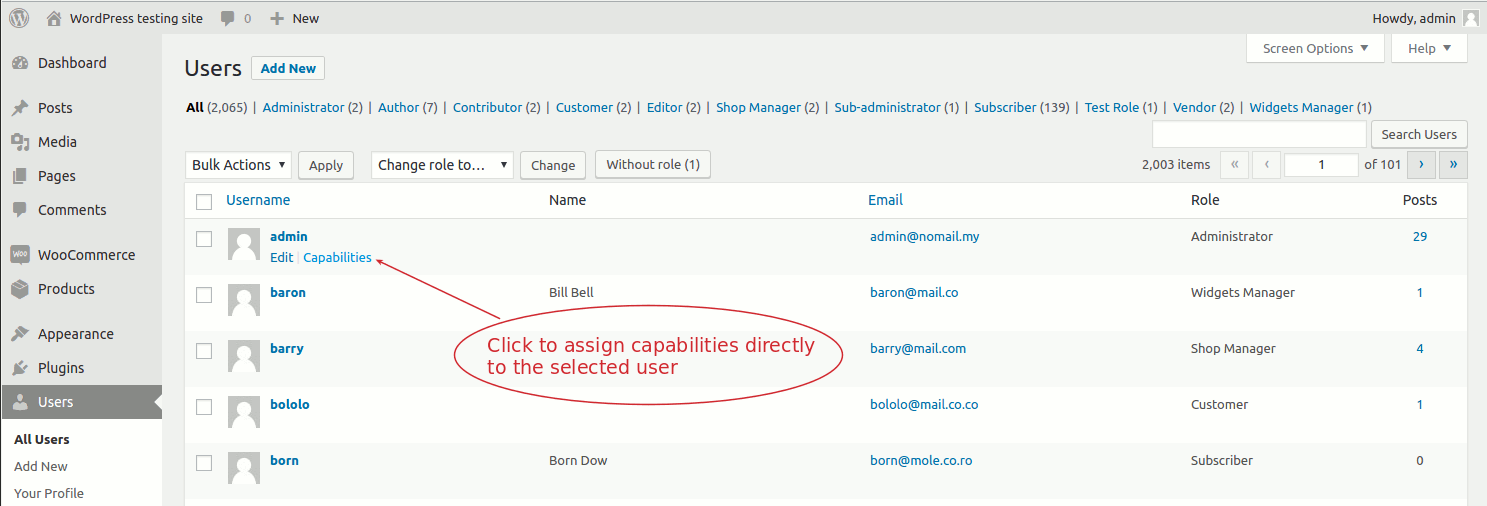1487x506 pixels.
Task: Tick the checkbox for user baron
Action: (204, 294)
